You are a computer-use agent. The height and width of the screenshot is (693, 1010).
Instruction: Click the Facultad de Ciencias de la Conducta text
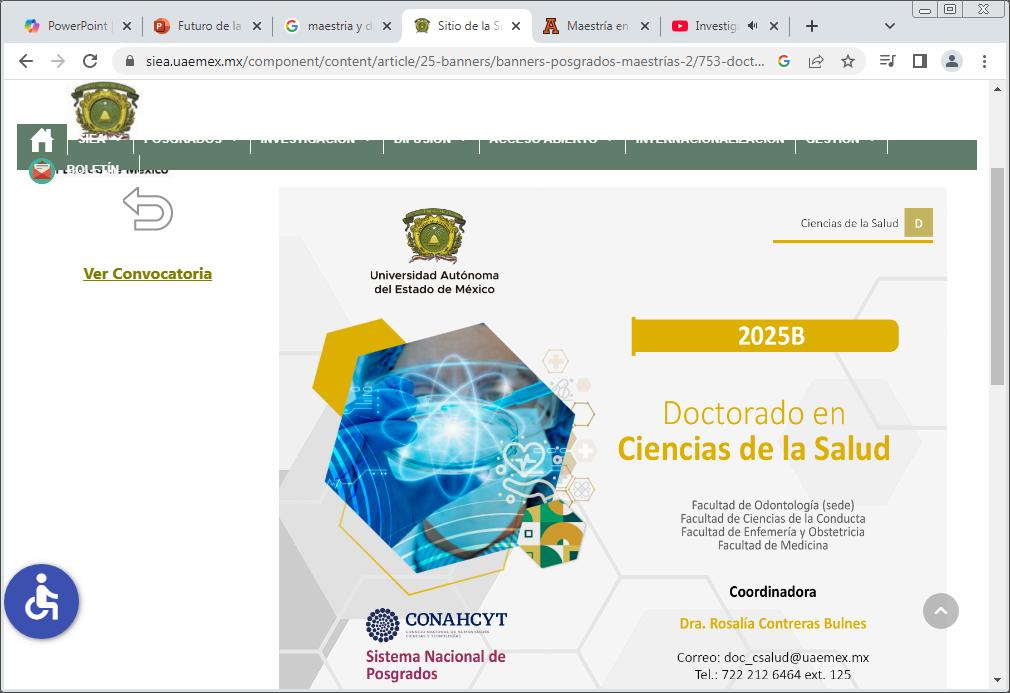(773, 518)
